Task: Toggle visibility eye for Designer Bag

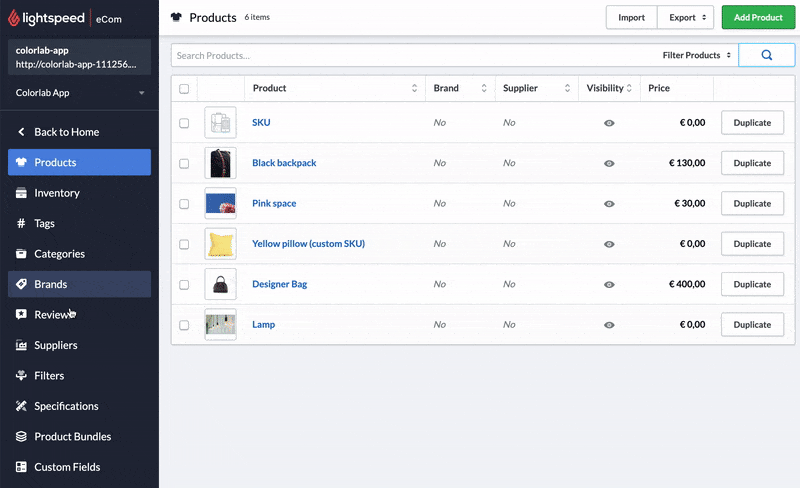Action: (609, 284)
